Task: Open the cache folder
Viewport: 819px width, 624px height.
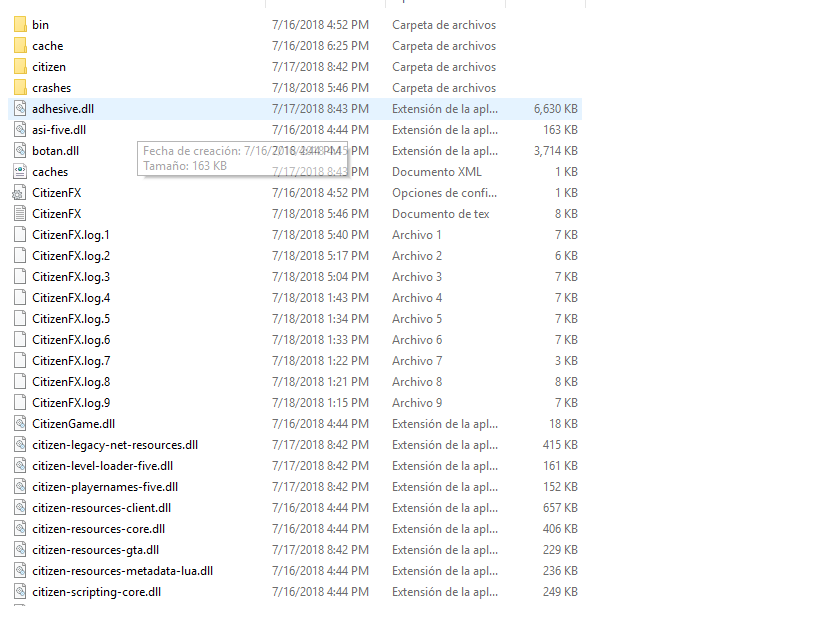Action: [44, 45]
